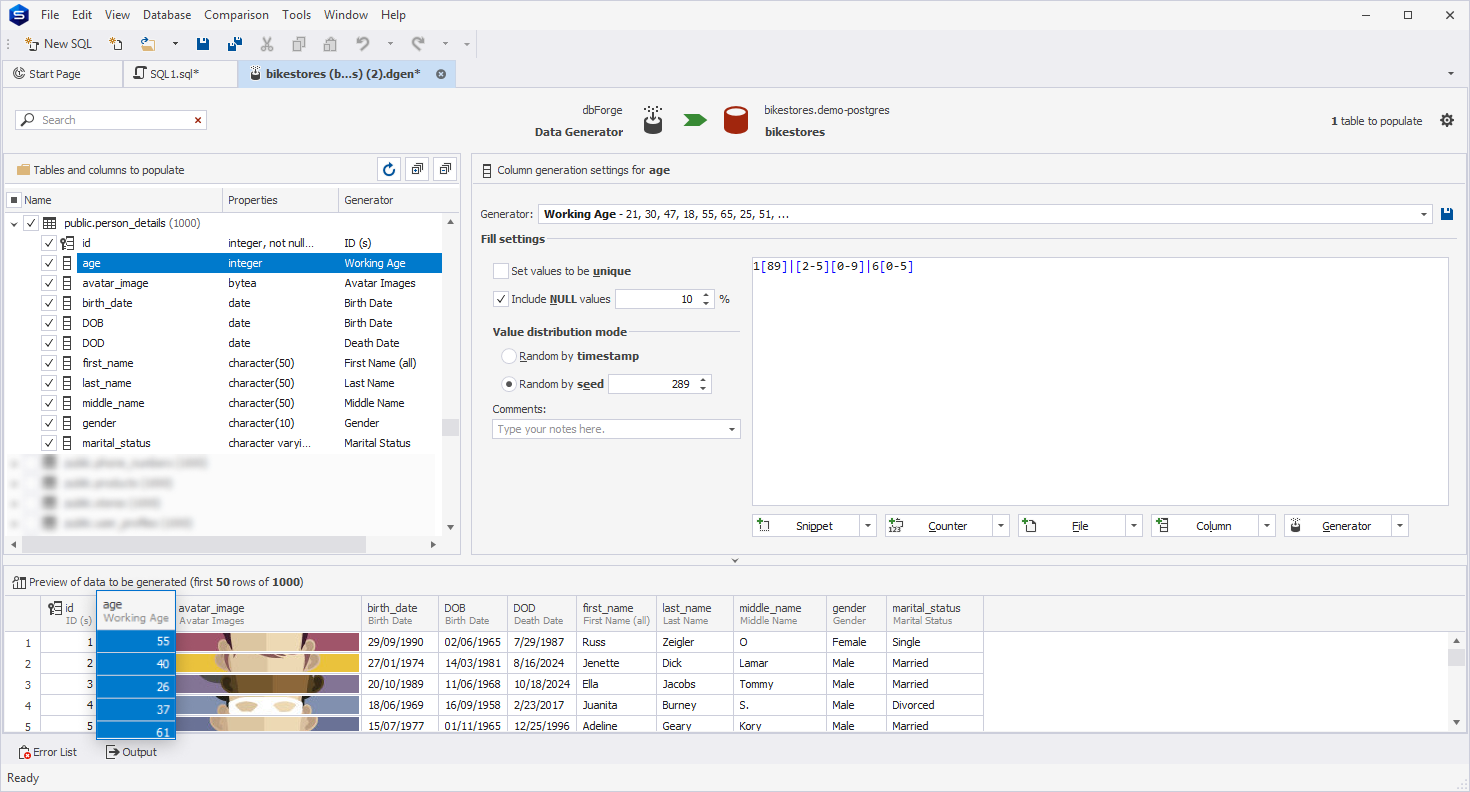Uncheck the id column checkbox
This screenshot has height=792, width=1470.
pyautogui.click(x=49, y=243)
